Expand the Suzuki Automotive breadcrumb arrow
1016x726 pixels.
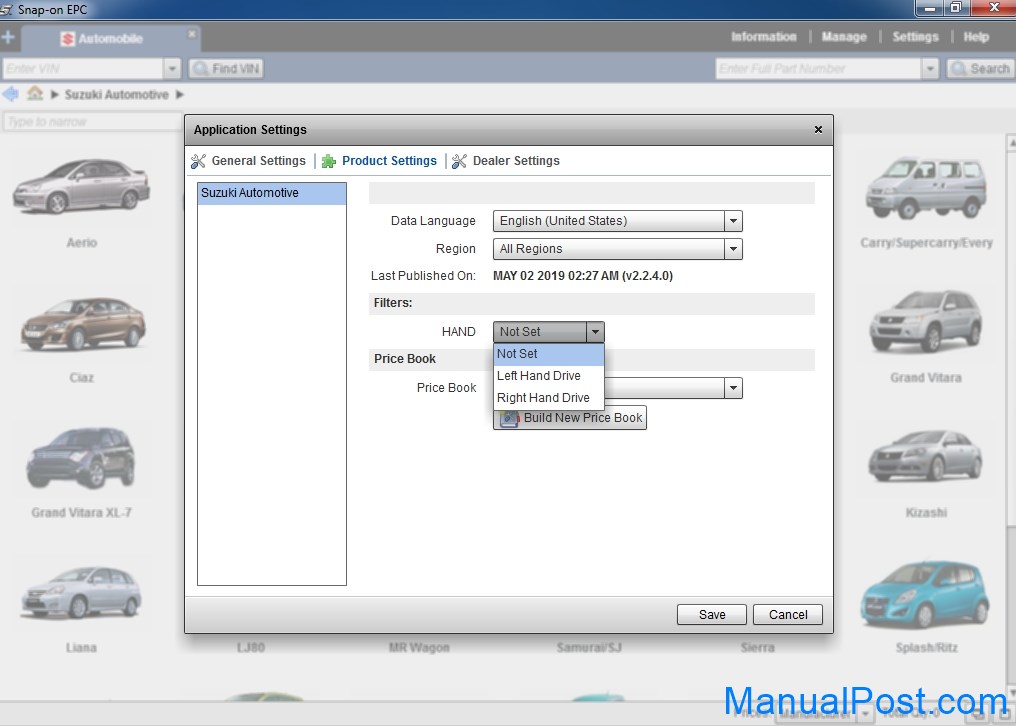point(179,95)
